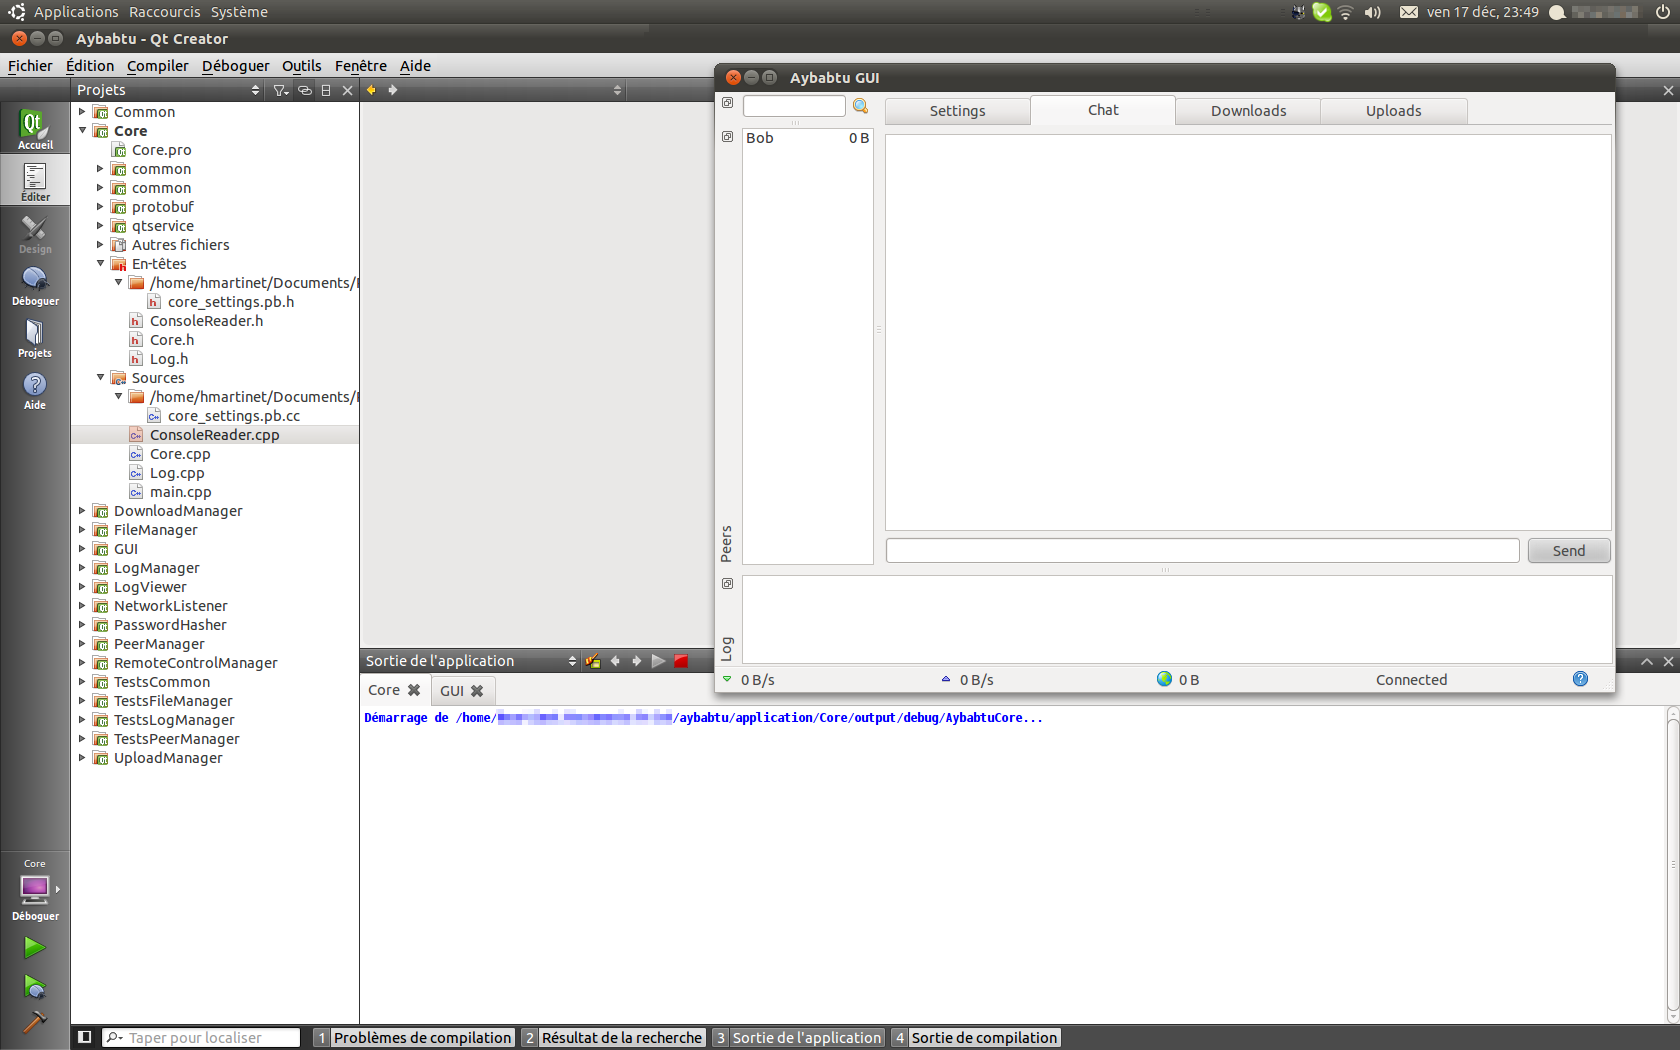Switch to the Downloads tab
Image resolution: width=1680 pixels, height=1050 pixels.
pos(1248,111)
